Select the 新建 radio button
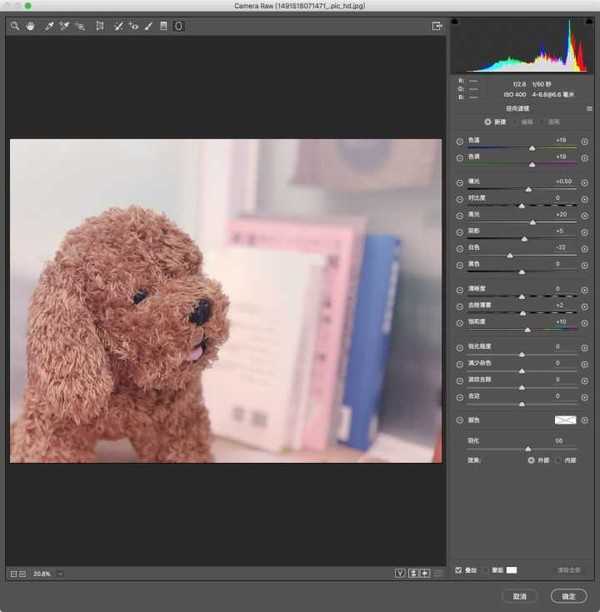 (488, 122)
